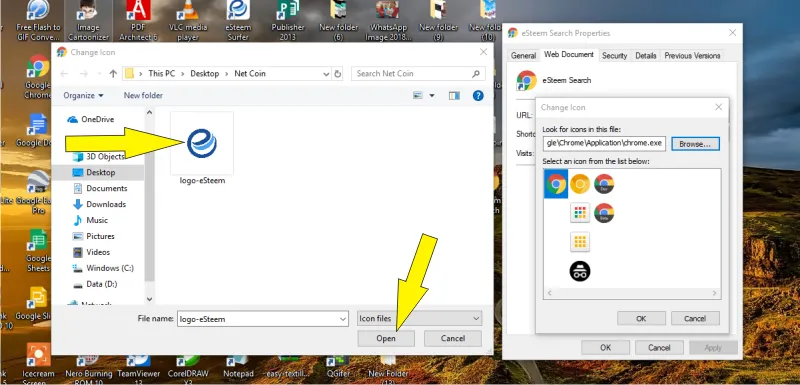800x385 pixels.
Task: Open the PDF Architect 6 desktop shortcut
Action: click(138, 21)
